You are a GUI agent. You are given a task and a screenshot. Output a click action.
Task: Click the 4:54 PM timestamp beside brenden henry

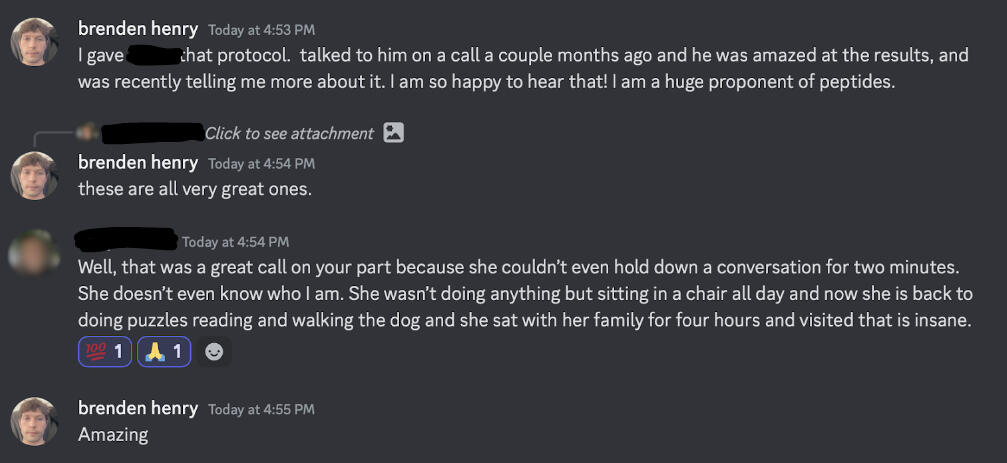pos(261,163)
